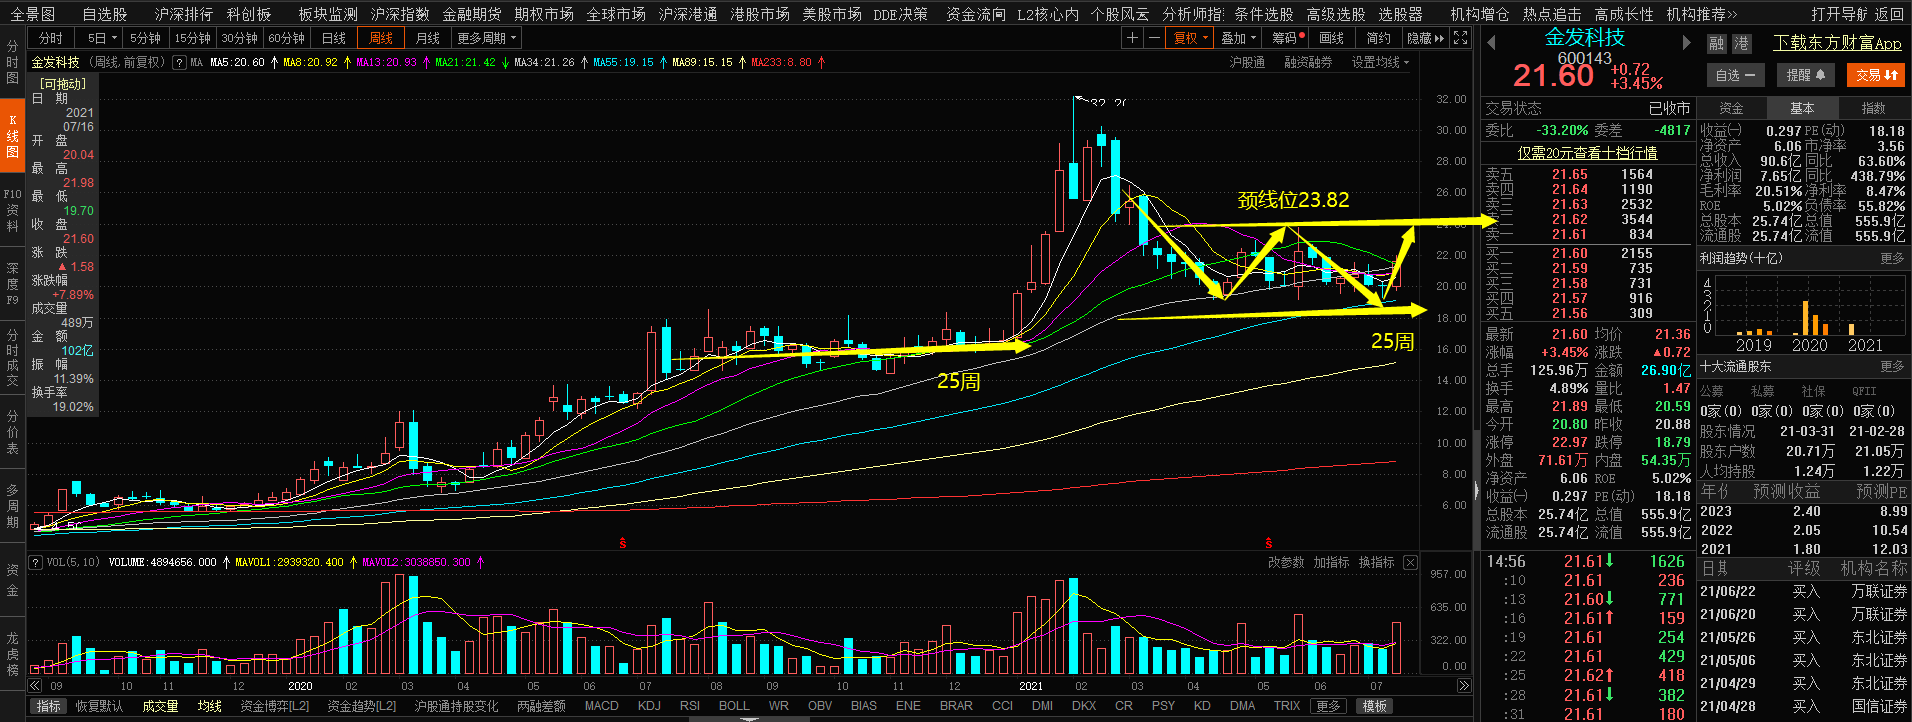Toggle fullscreen chart view icon

pyautogui.click(x=1460, y=38)
